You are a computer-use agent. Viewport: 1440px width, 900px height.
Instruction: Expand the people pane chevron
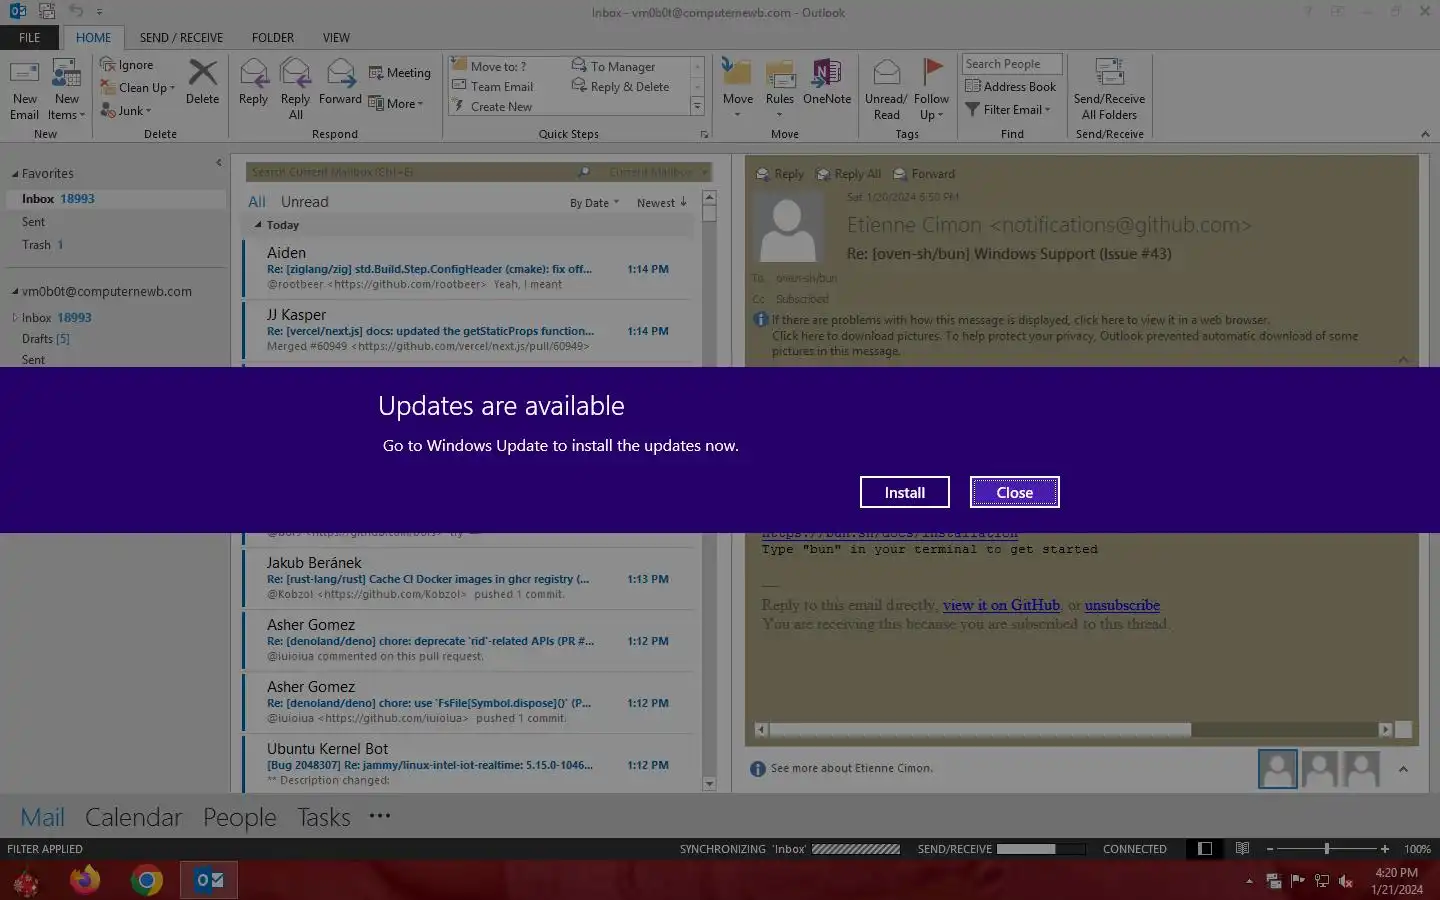[x=1403, y=769]
